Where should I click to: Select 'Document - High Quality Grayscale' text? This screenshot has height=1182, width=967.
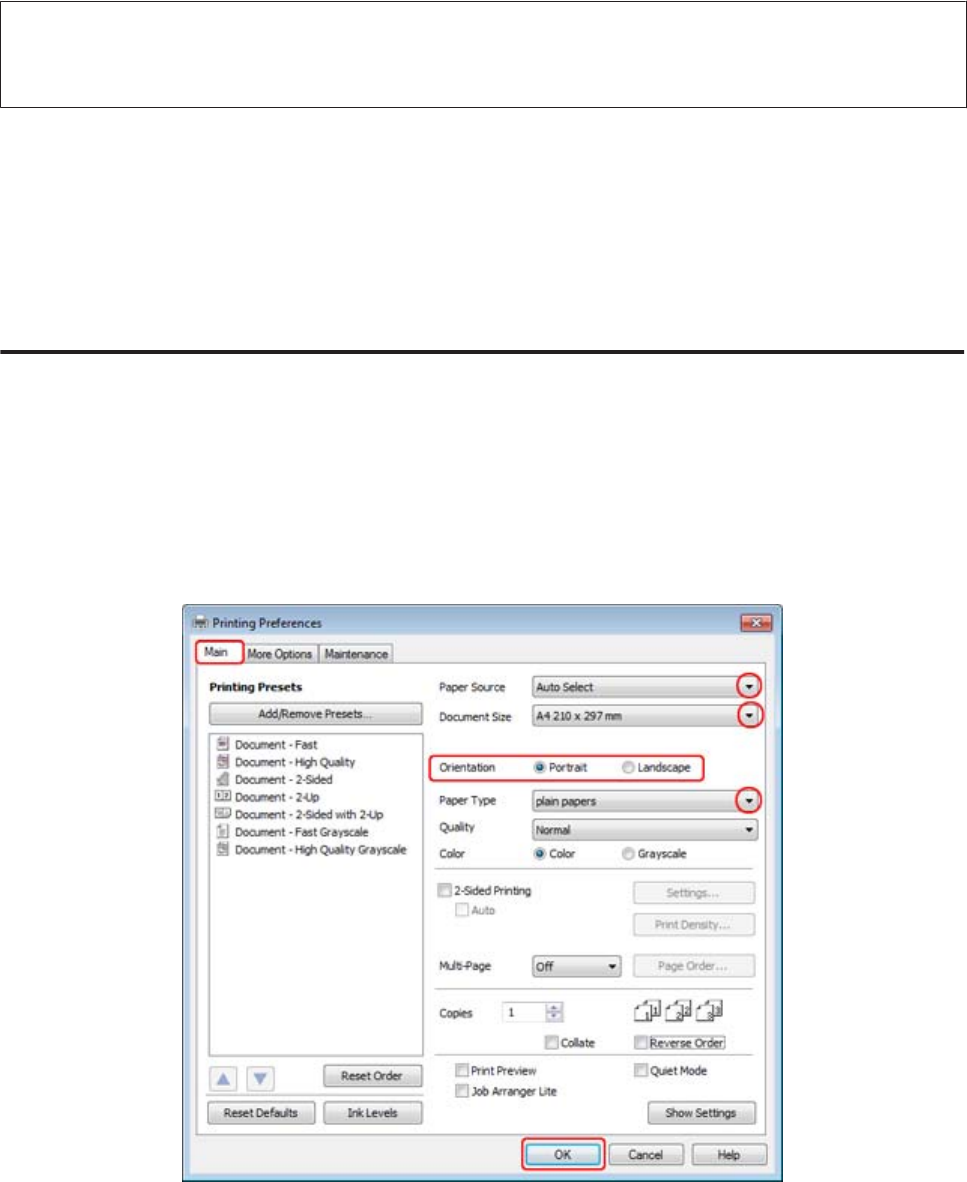point(320,850)
